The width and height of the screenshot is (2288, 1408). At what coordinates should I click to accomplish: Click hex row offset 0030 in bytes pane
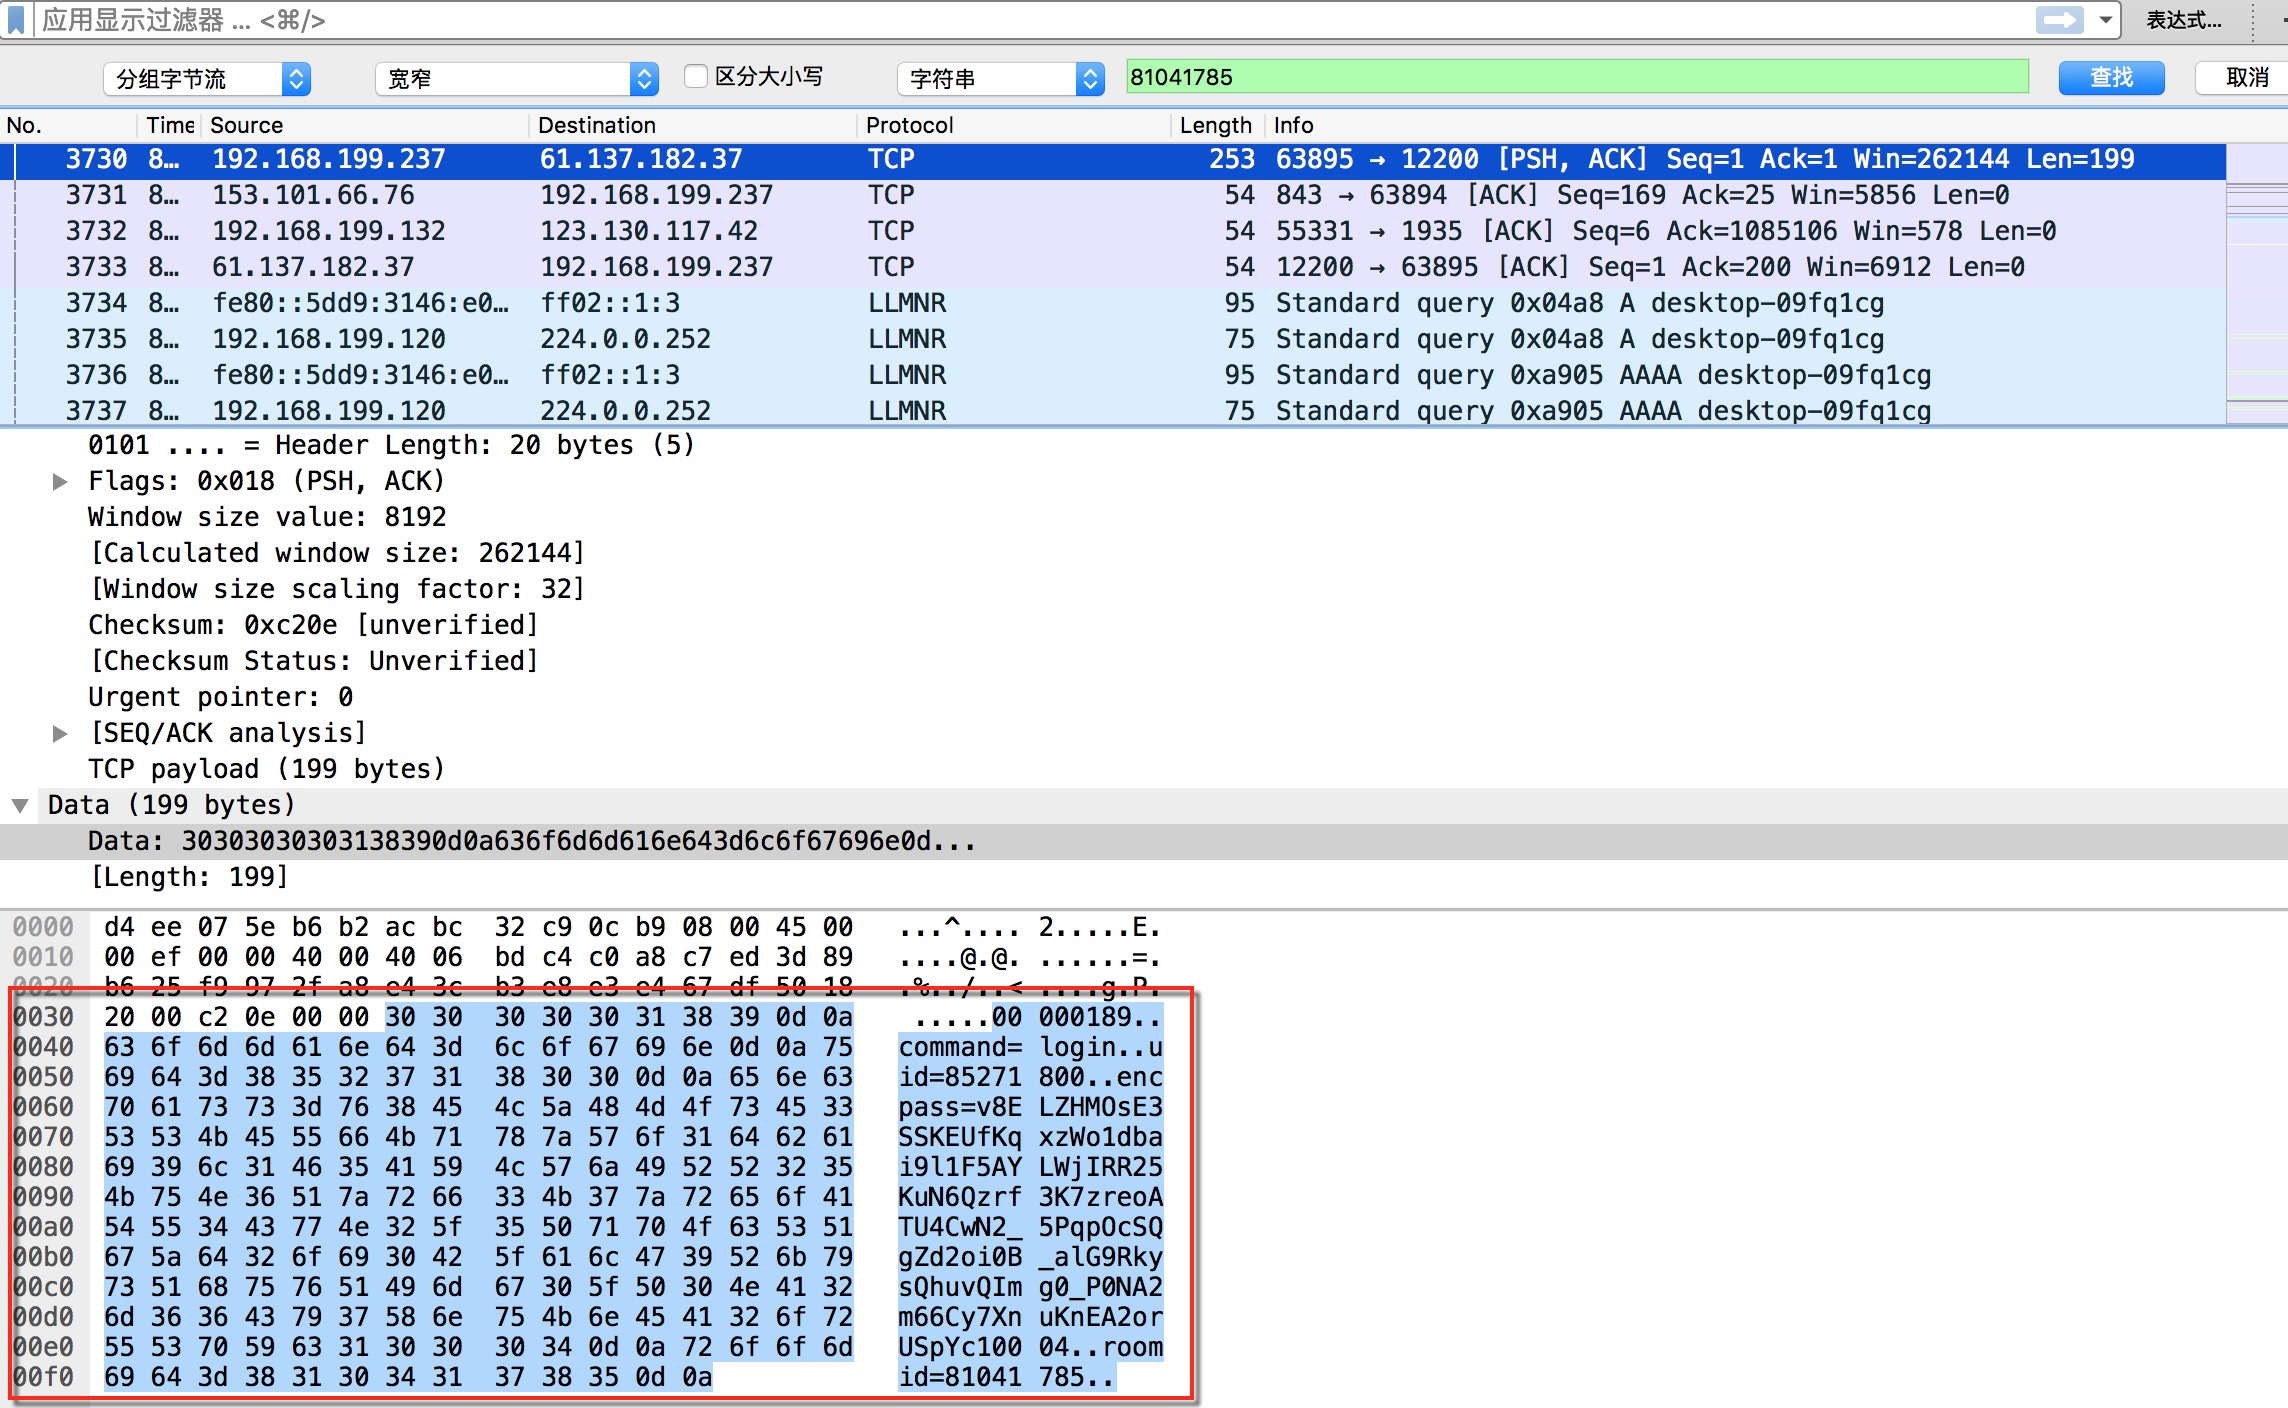pyautogui.click(x=44, y=1017)
